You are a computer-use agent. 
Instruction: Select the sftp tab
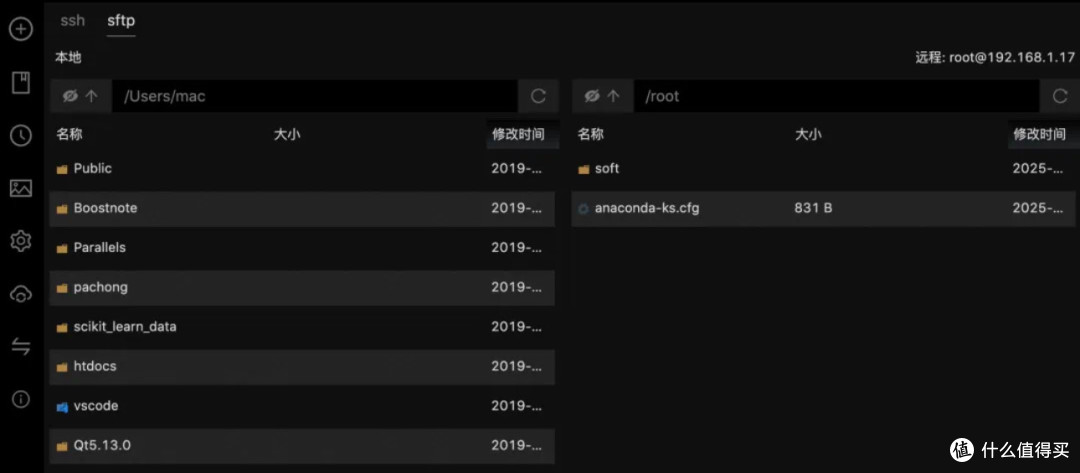[x=121, y=21]
